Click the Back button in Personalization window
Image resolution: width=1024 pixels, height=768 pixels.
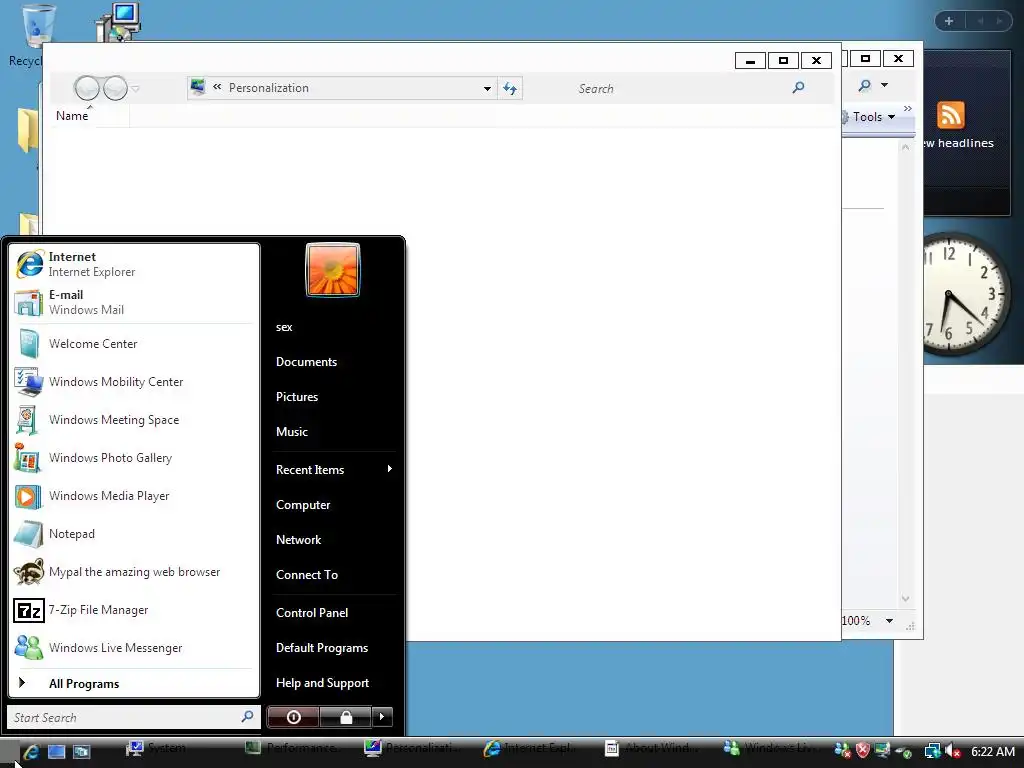point(86,88)
